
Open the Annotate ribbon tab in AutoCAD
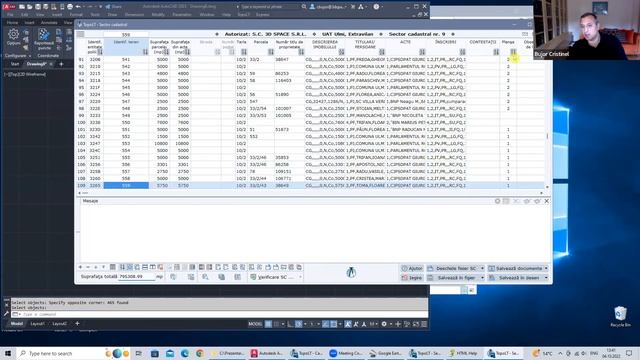click(49, 23)
